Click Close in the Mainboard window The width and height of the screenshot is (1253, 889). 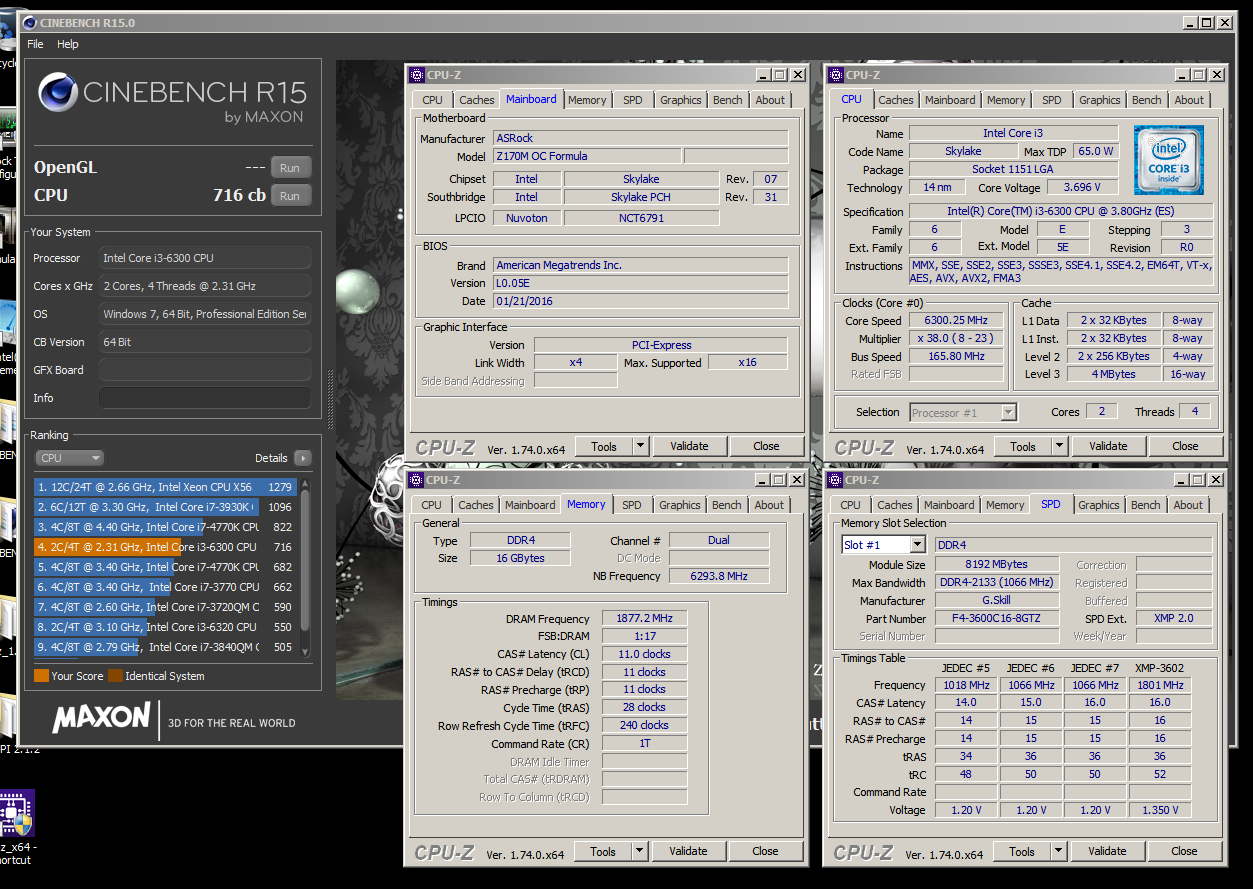click(767, 446)
